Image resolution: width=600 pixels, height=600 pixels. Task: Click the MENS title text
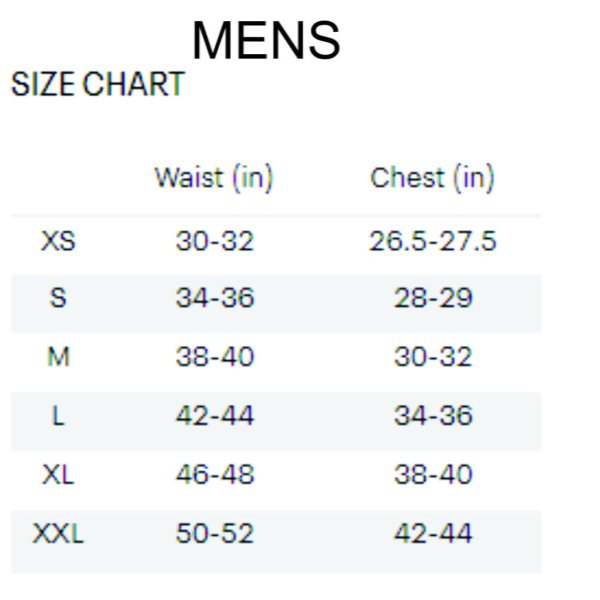tap(266, 41)
